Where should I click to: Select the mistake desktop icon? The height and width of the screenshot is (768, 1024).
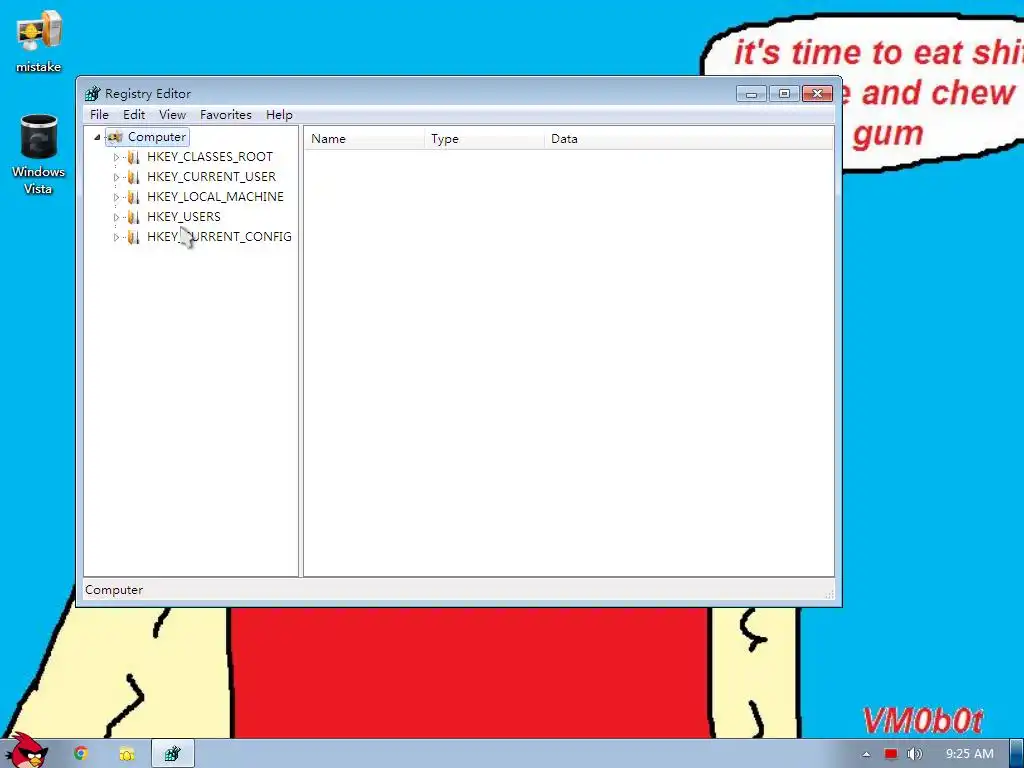click(x=39, y=41)
